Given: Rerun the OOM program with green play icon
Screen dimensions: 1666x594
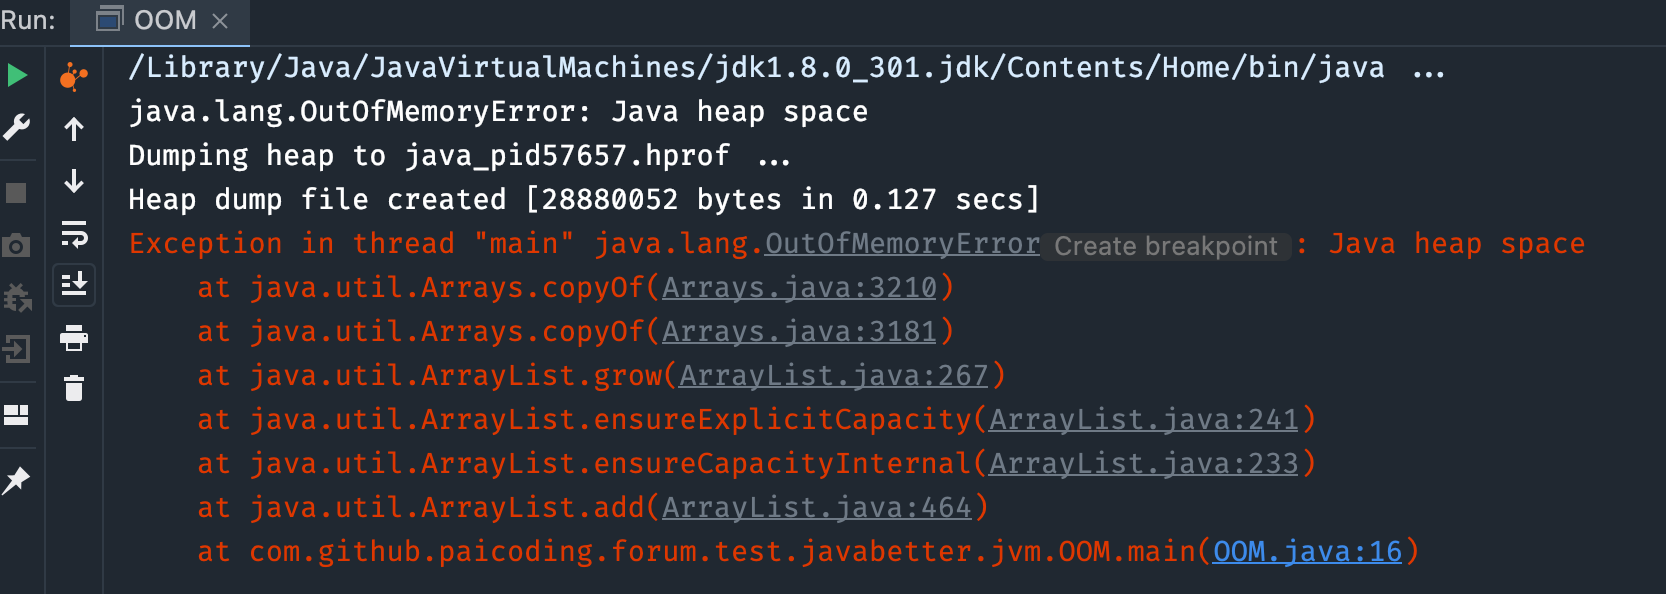Looking at the screenshot, I should coord(17,75).
